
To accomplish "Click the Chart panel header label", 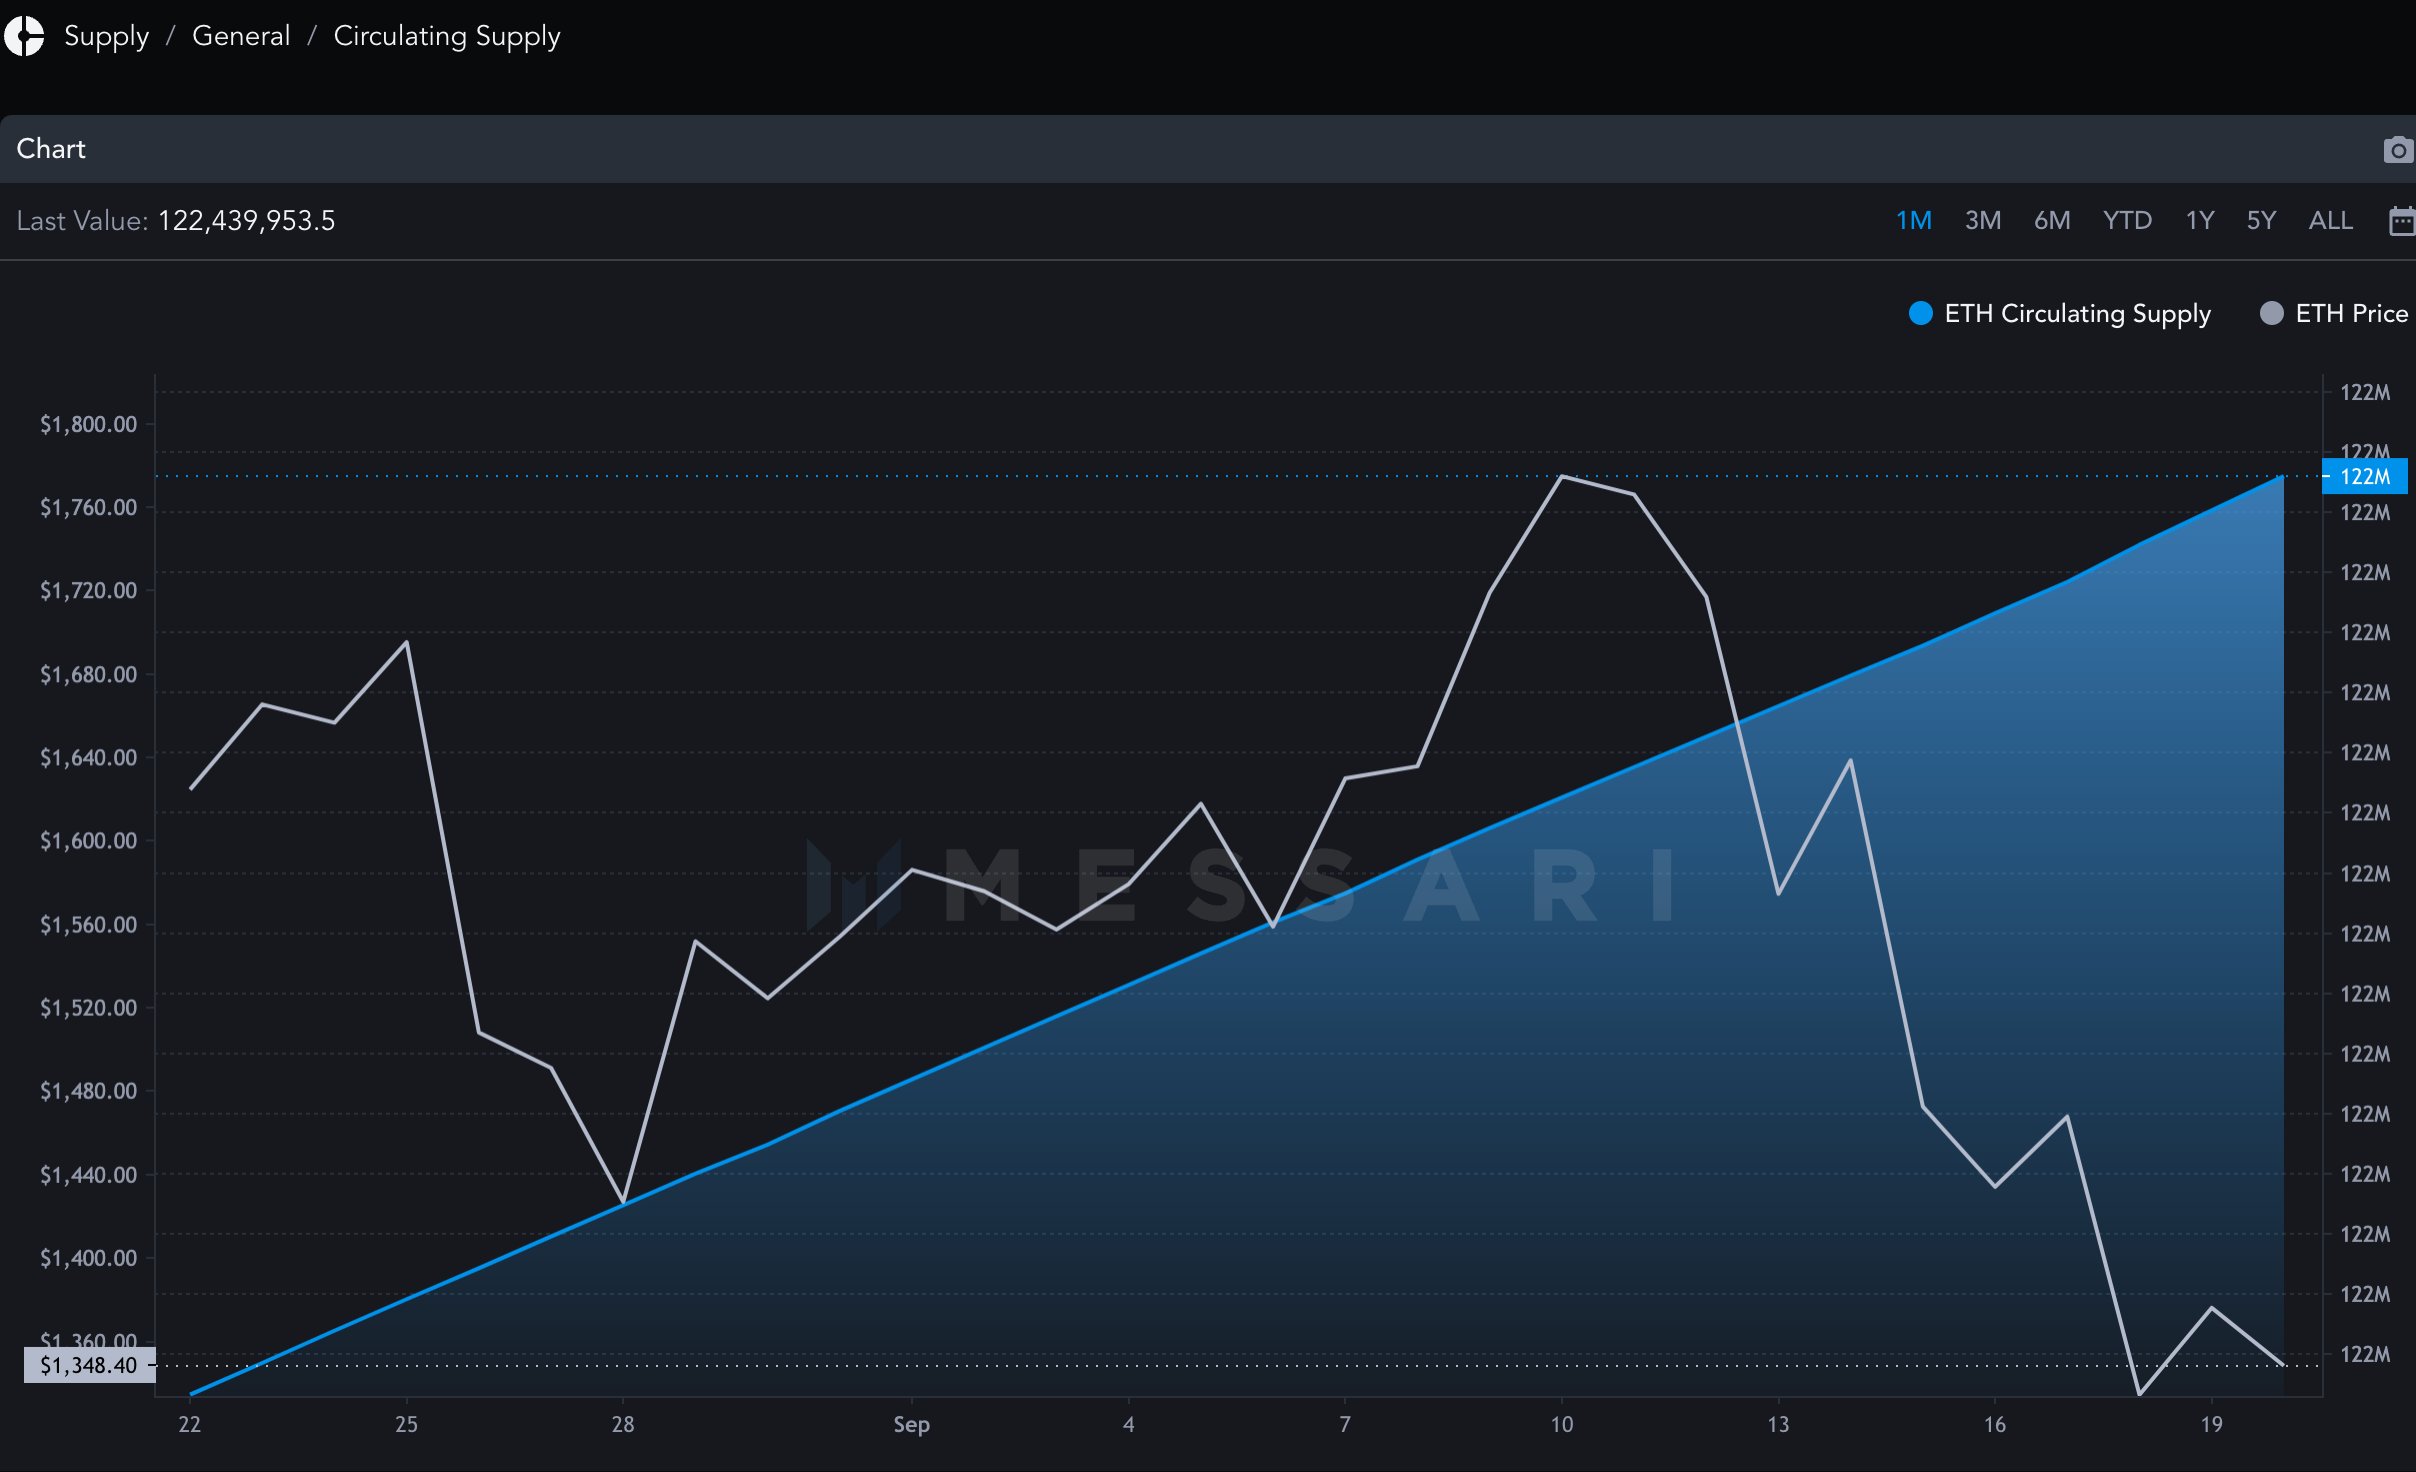I will pos(51,149).
